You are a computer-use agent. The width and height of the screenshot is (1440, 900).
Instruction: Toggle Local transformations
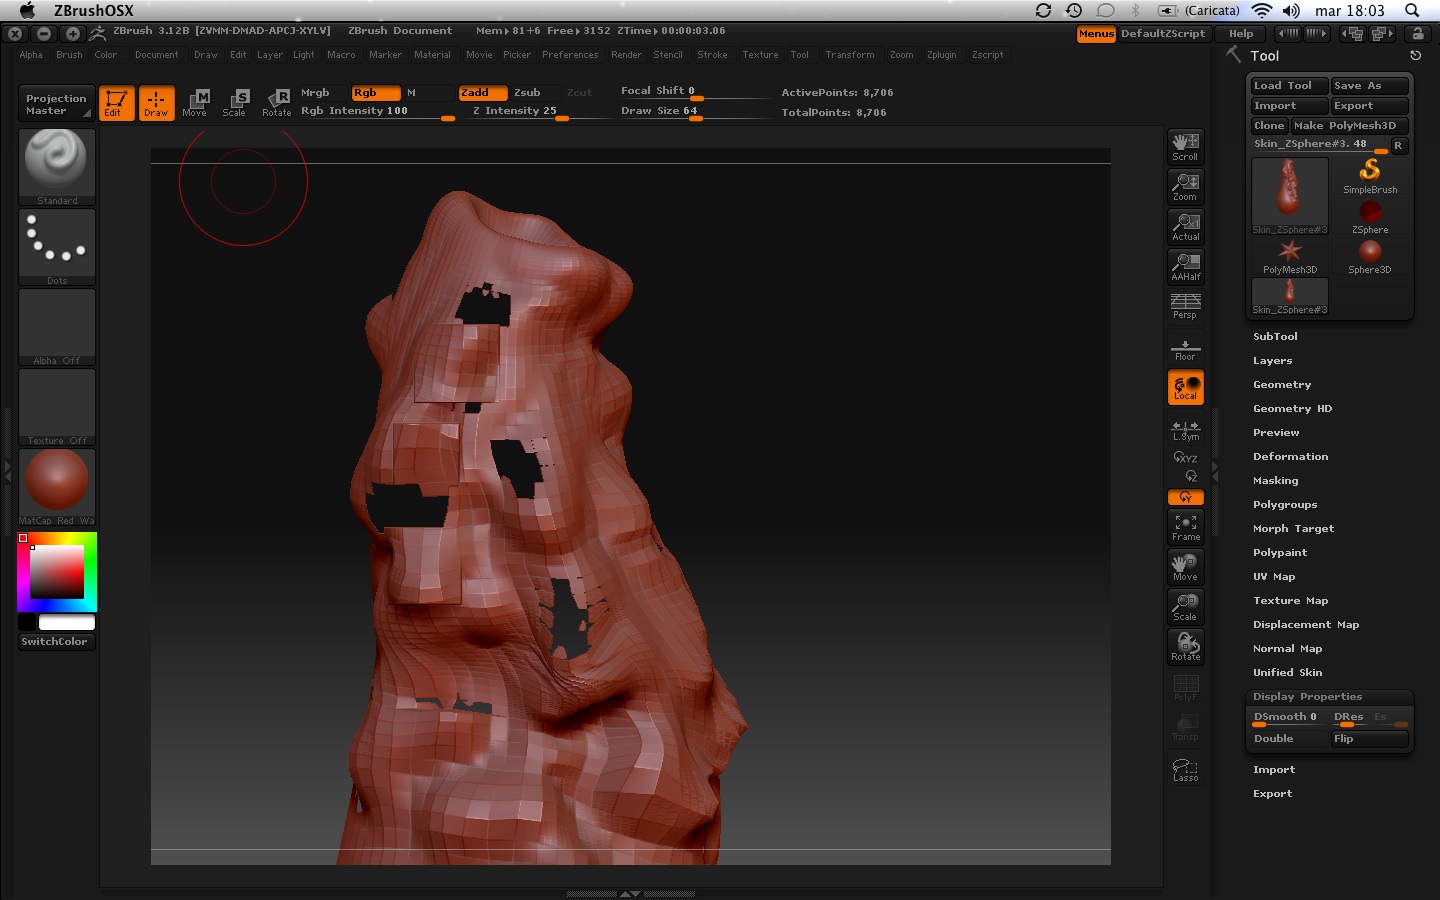tap(1185, 388)
